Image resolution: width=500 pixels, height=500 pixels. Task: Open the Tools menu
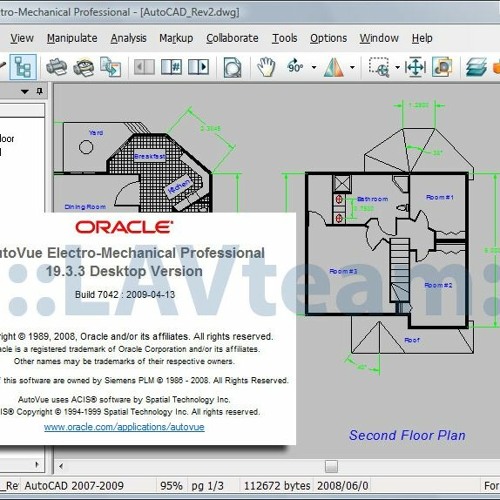click(x=284, y=38)
